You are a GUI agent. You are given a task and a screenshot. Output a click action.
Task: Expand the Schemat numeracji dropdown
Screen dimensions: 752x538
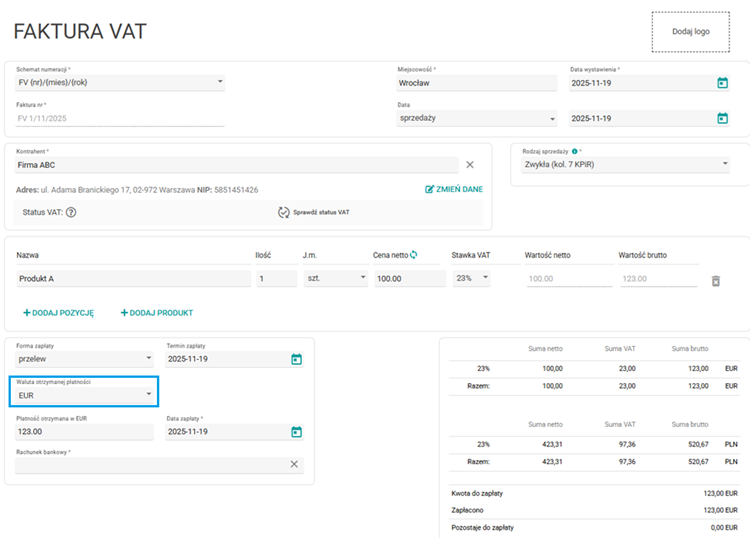pos(219,83)
